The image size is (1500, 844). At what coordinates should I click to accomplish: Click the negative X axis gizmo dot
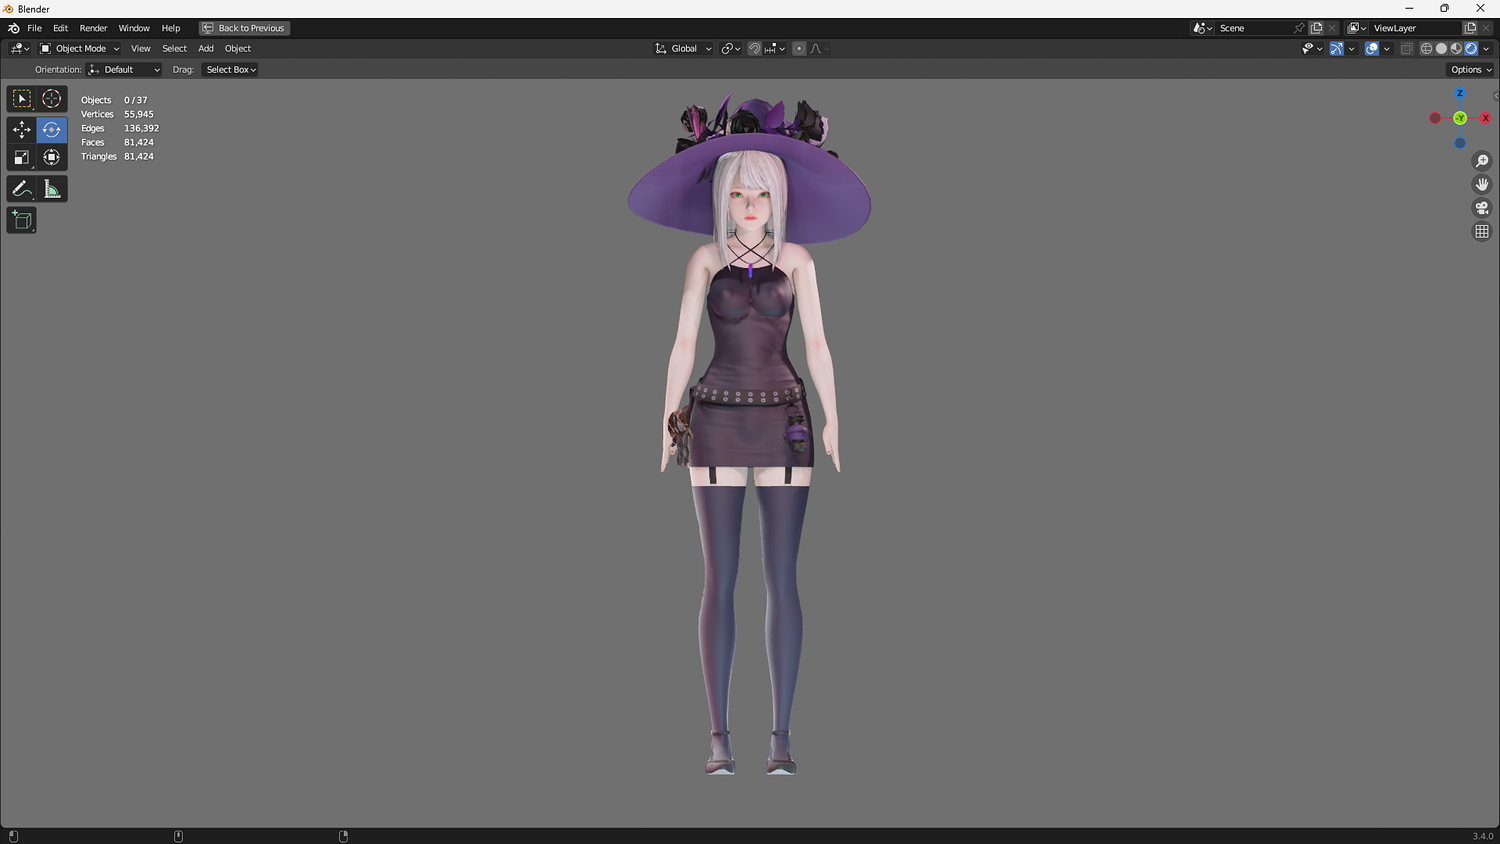click(x=1435, y=118)
